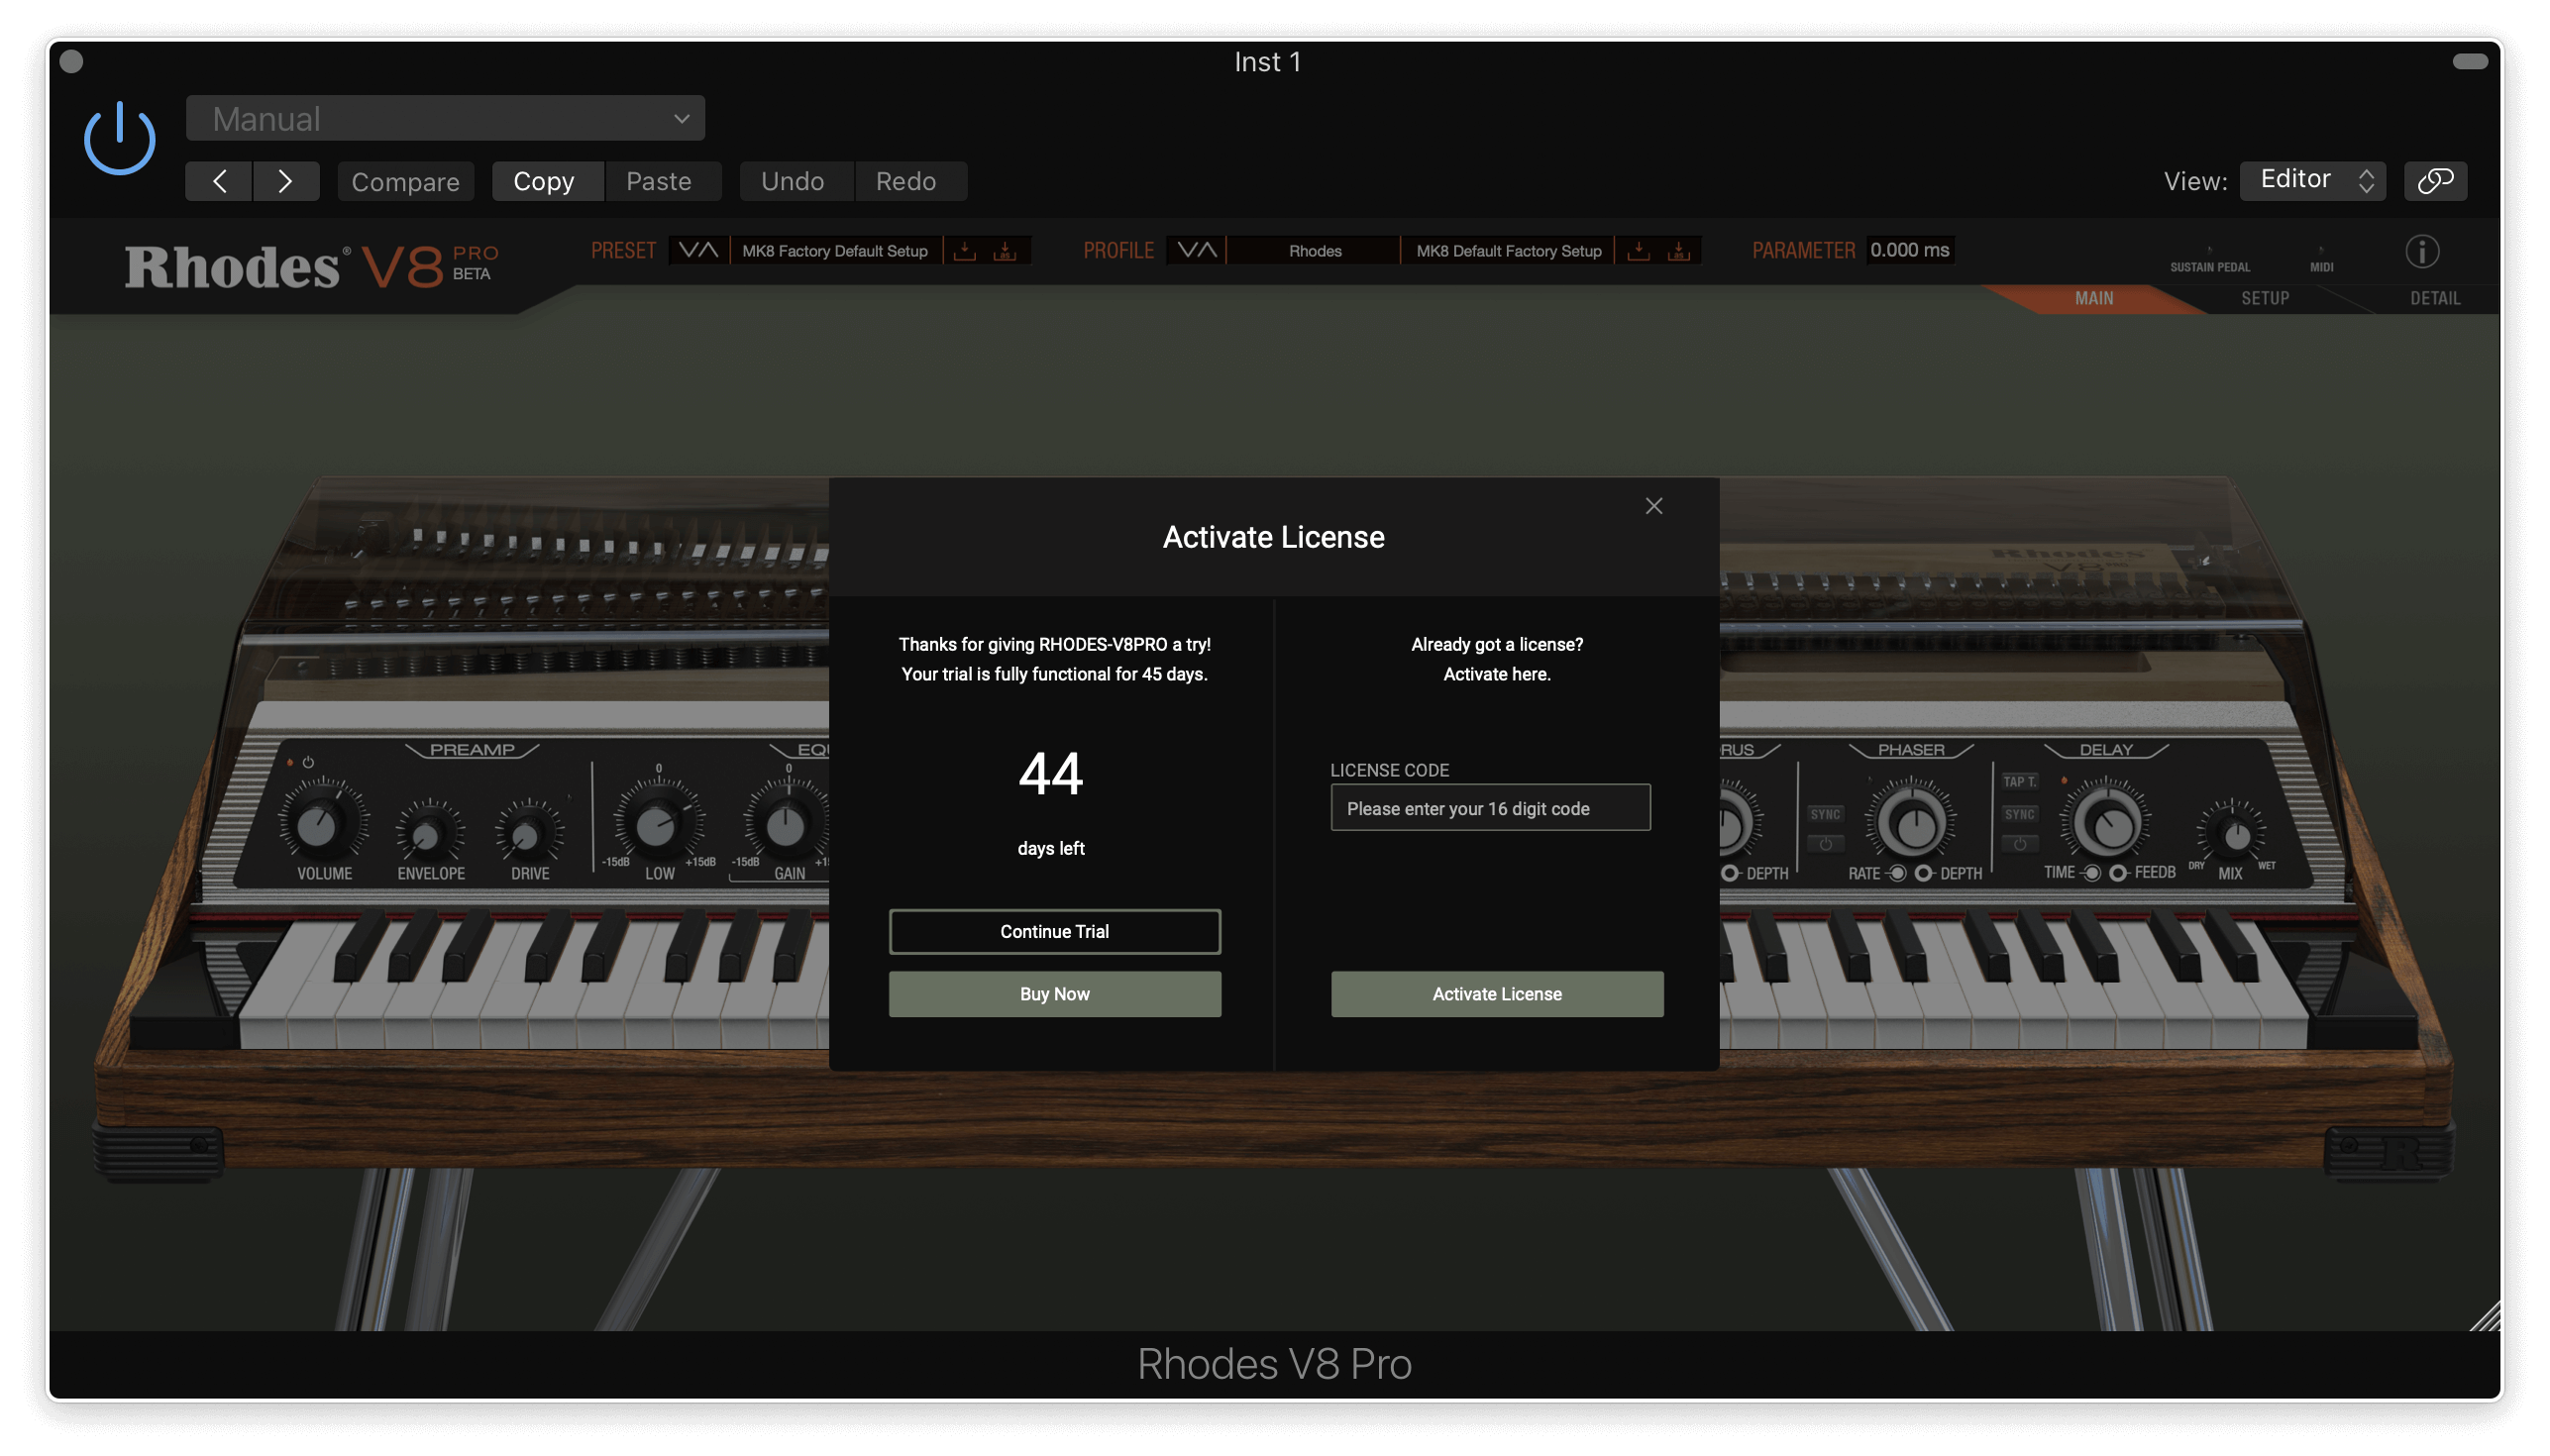The height and width of the screenshot is (1456, 2550).
Task: Open the View Editor dropdown
Action: coord(2312,181)
